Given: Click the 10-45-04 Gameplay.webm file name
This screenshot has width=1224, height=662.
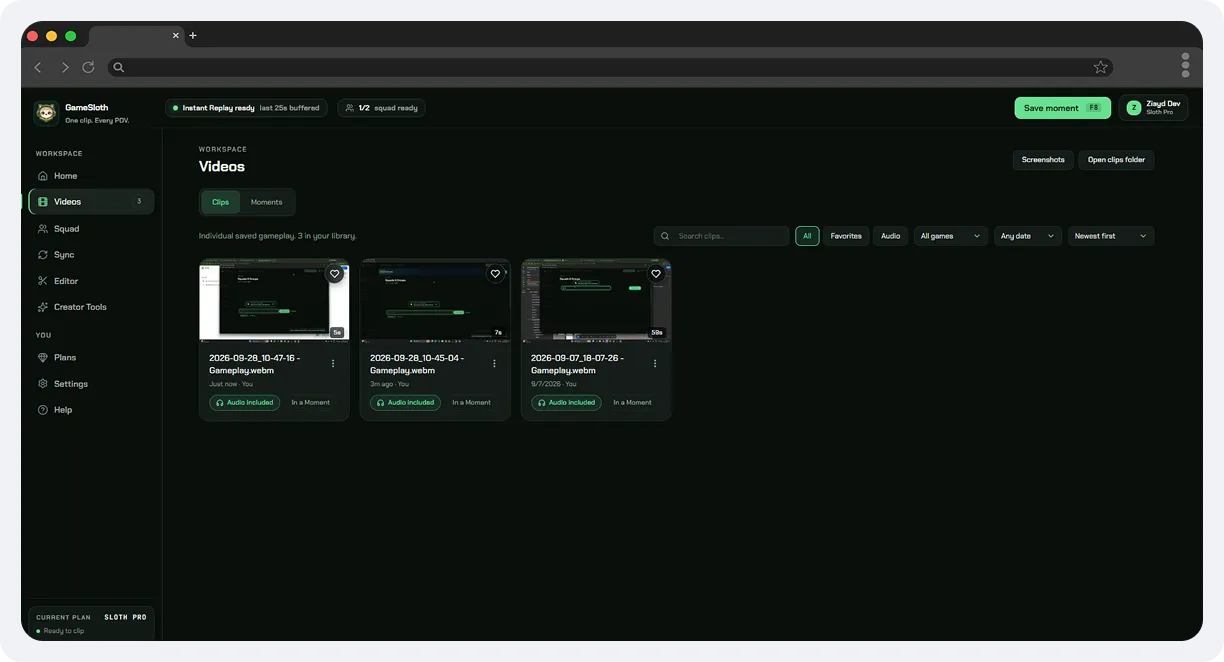Looking at the screenshot, I should click(415, 364).
